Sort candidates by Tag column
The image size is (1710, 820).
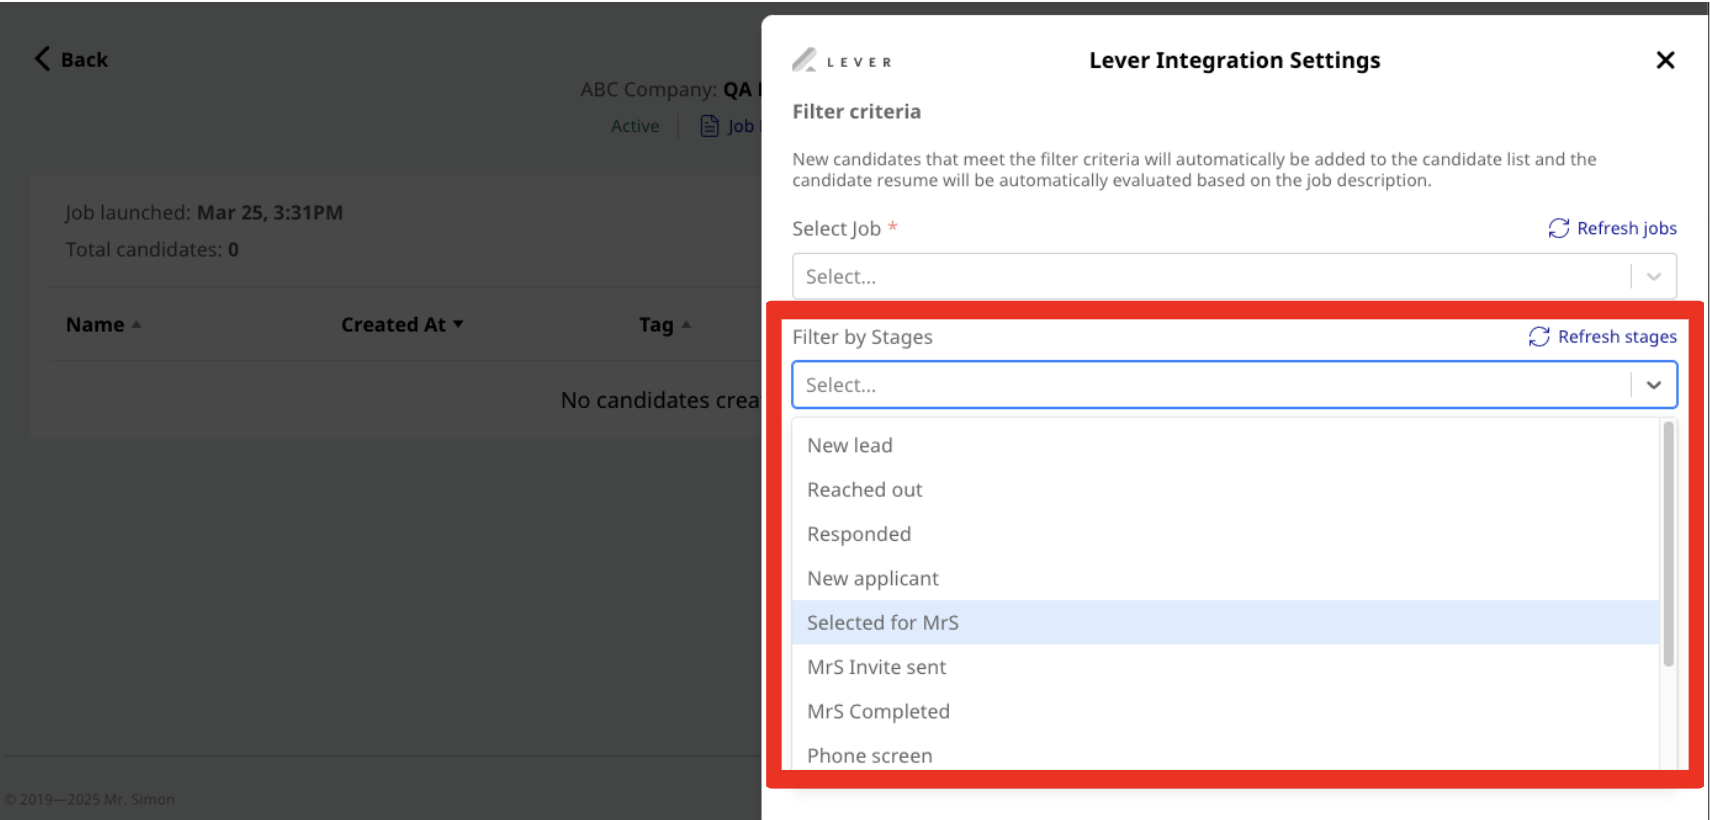tap(665, 325)
